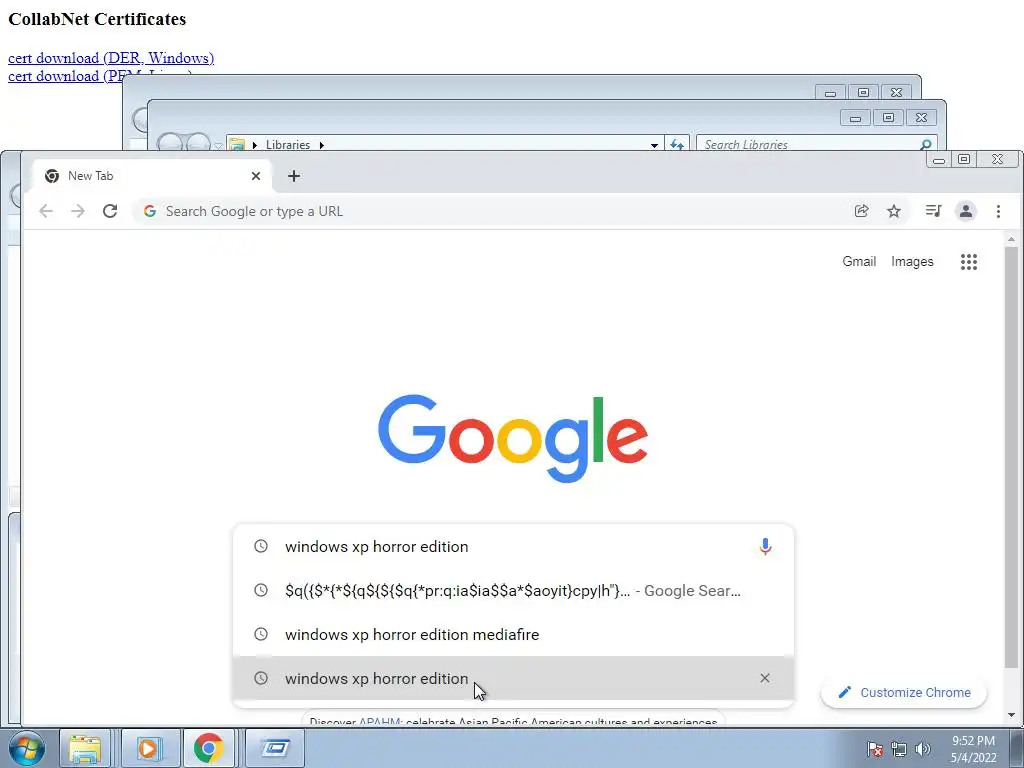
Task: Maximize the Chrome window
Action: pyautogui.click(x=964, y=159)
